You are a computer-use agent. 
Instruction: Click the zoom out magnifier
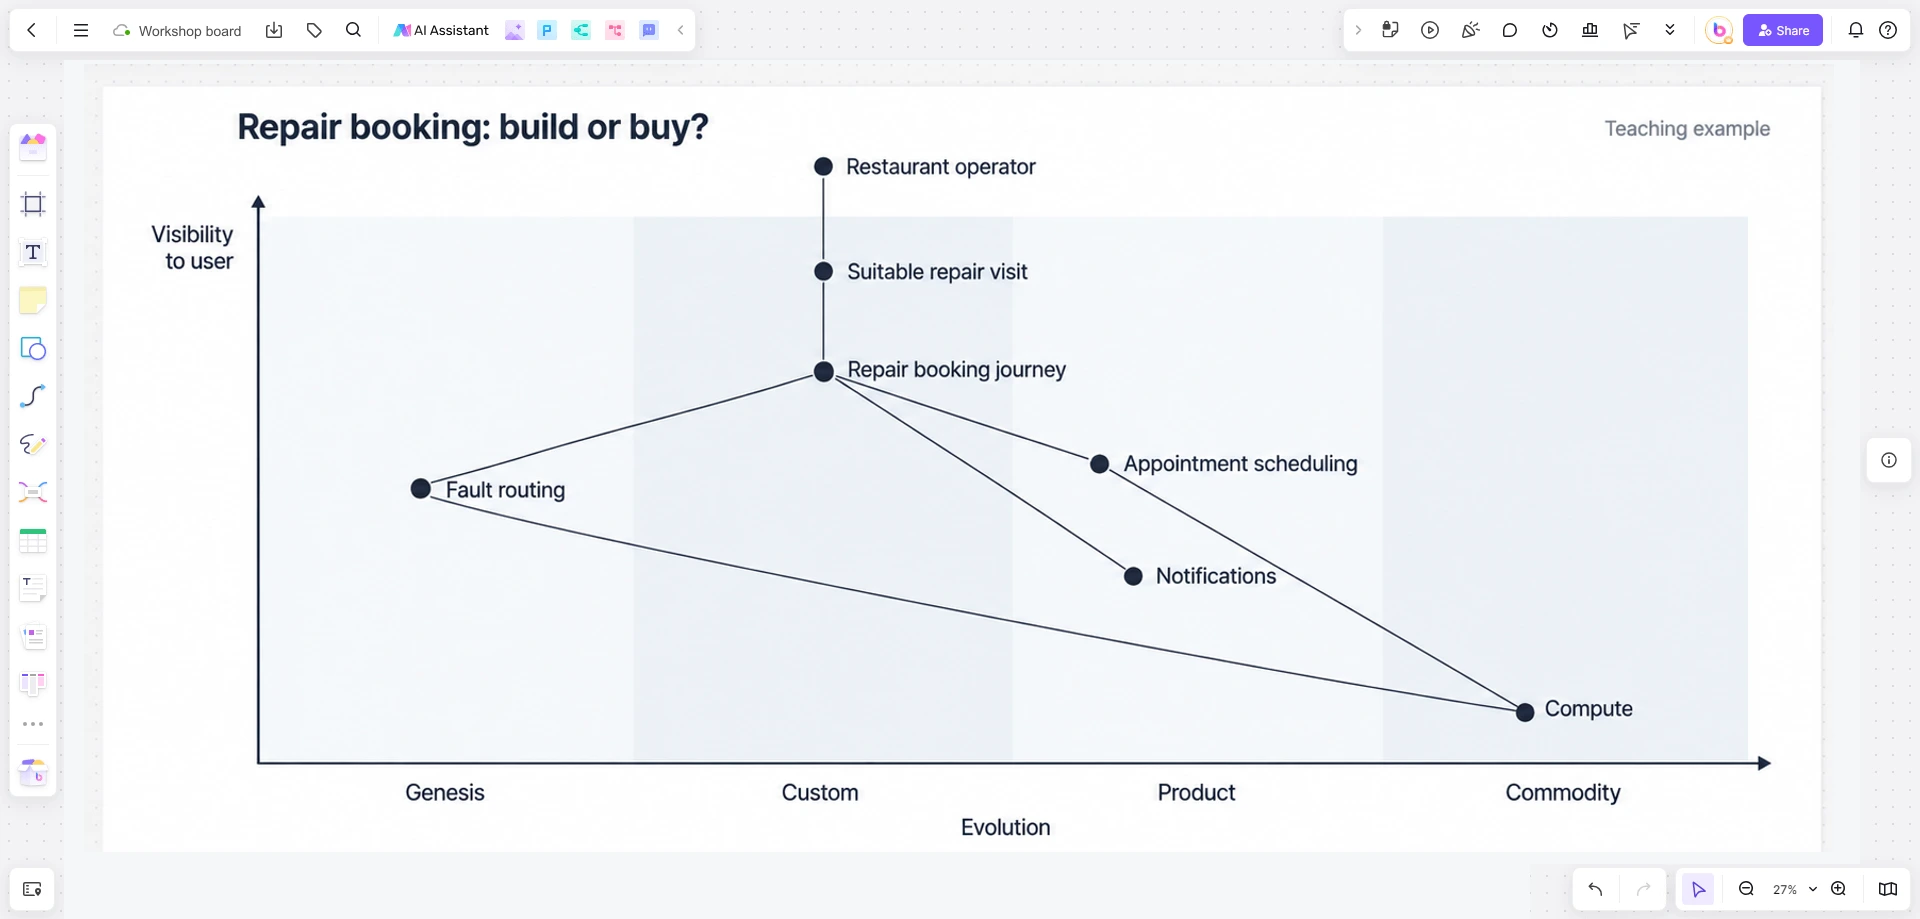[x=1746, y=889]
